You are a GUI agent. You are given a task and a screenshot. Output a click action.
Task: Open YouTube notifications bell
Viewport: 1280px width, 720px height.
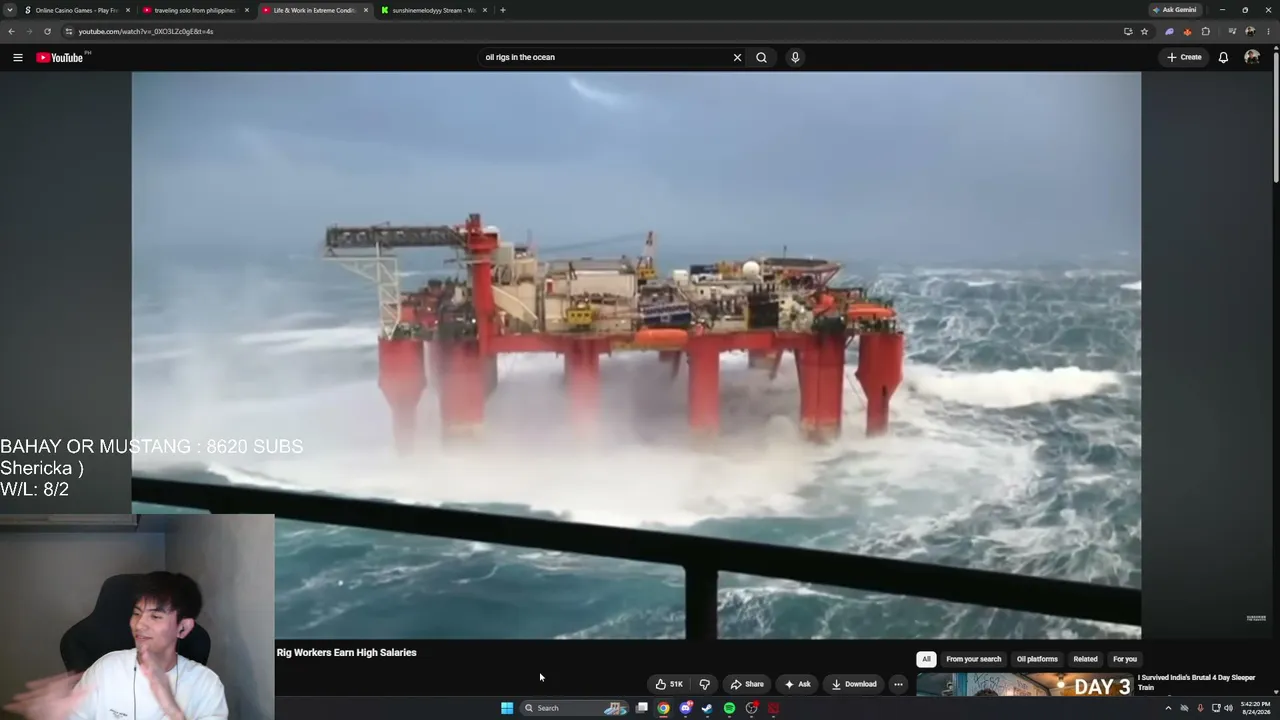click(1223, 57)
